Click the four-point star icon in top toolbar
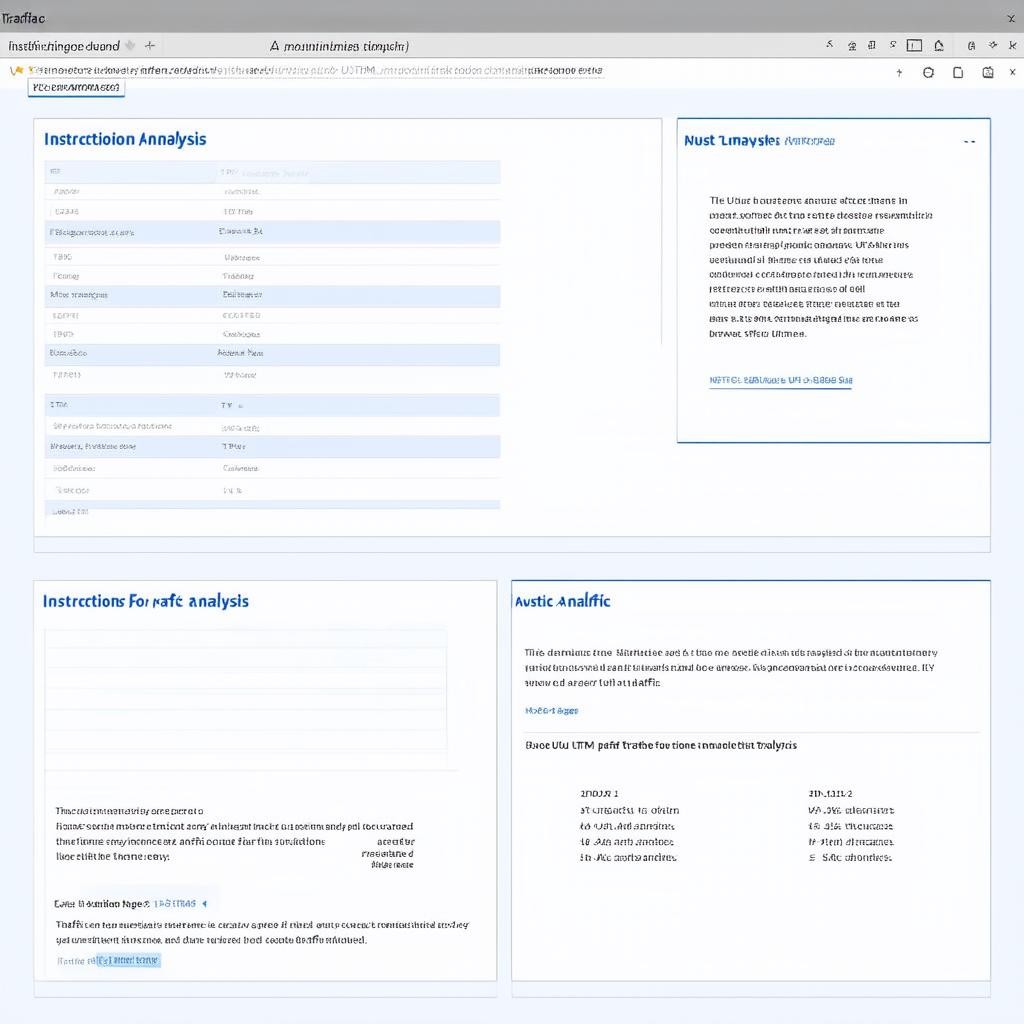 (x=993, y=45)
